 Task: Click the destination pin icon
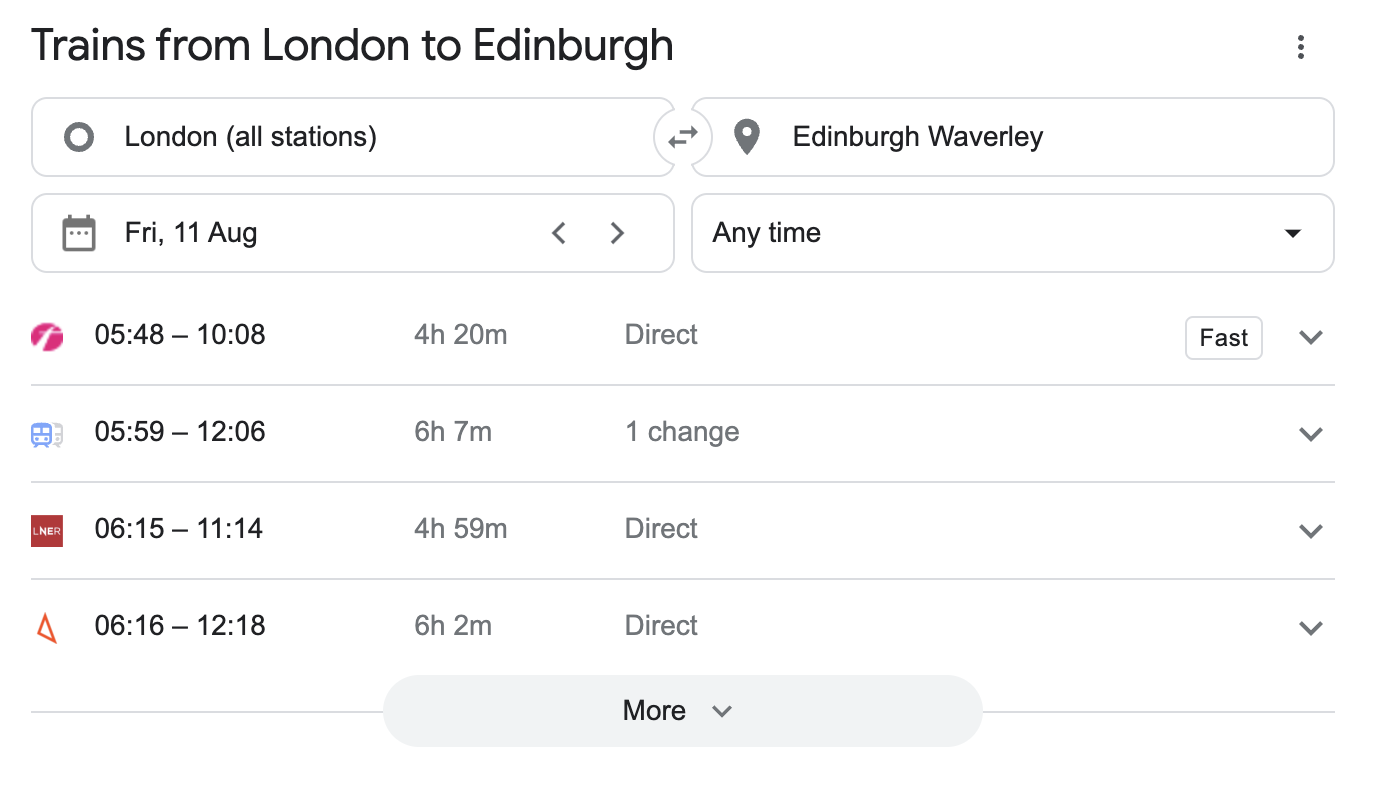(747, 137)
